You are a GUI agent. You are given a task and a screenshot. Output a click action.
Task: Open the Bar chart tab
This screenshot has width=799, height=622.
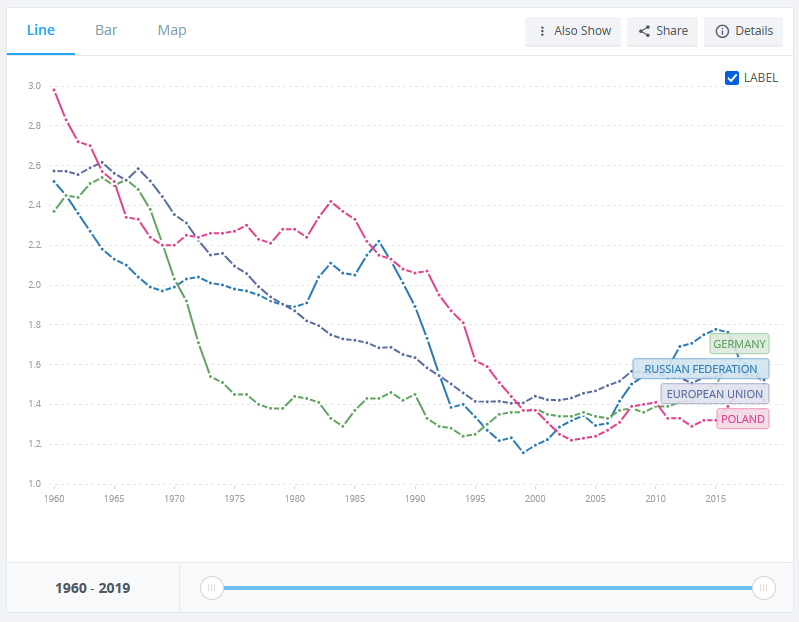[106, 30]
